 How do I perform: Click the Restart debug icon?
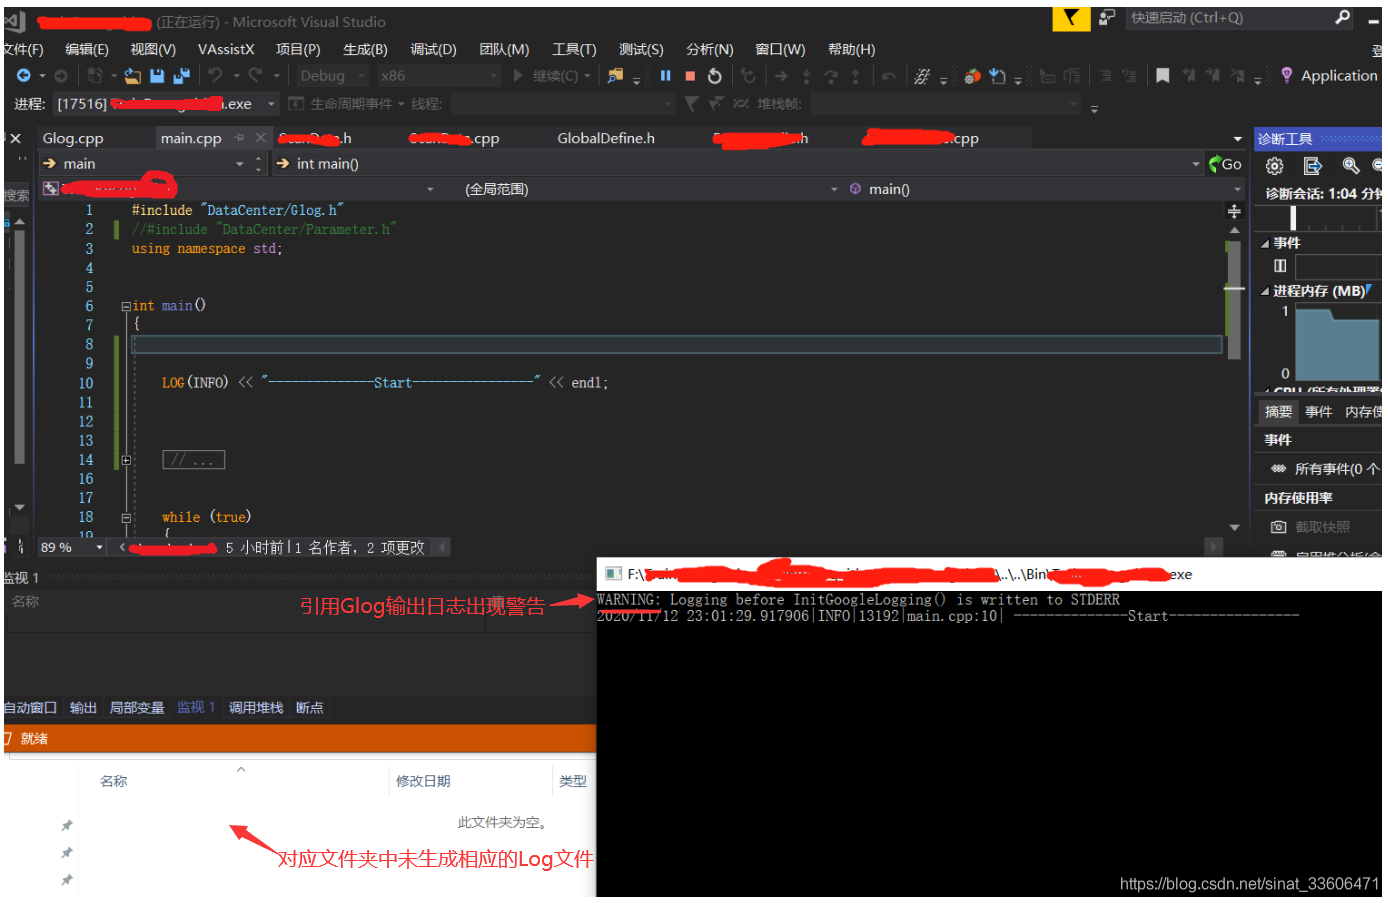coord(715,75)
